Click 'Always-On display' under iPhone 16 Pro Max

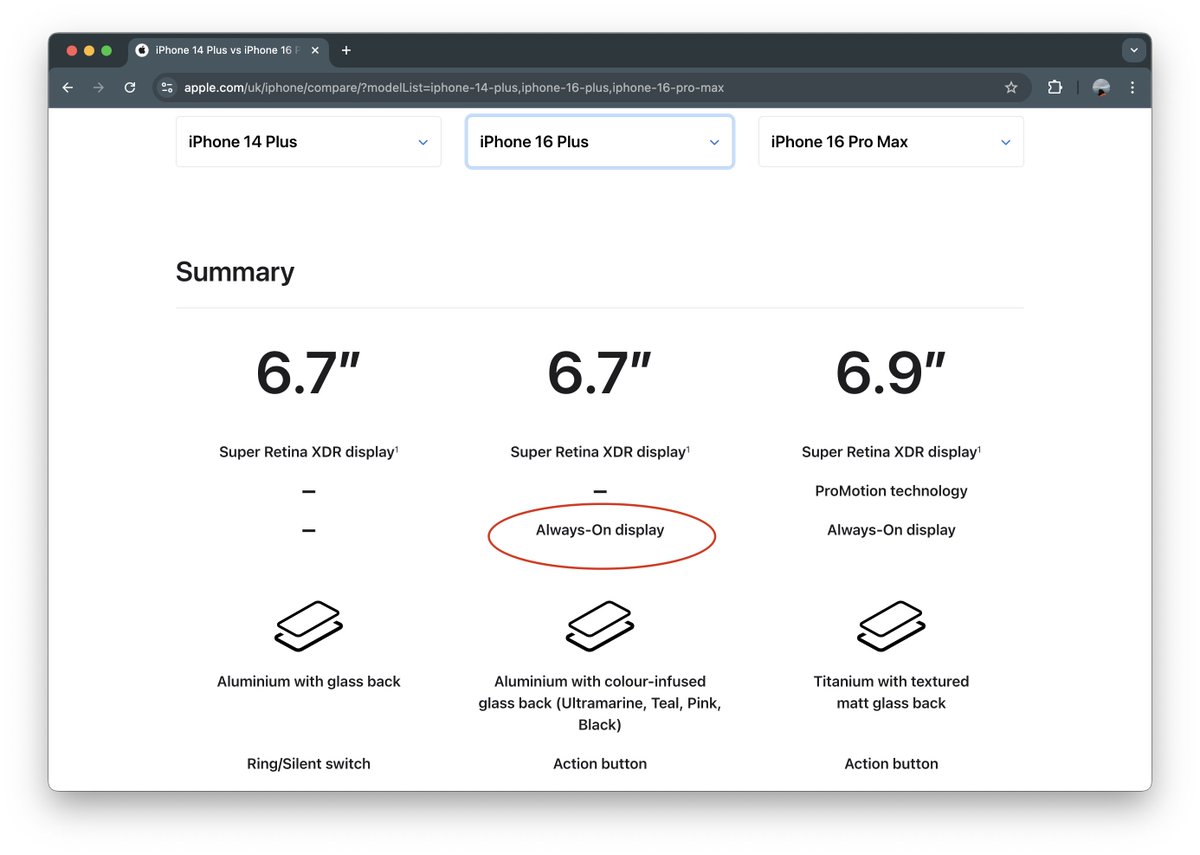pyautogui.click(x=891, y=530)
